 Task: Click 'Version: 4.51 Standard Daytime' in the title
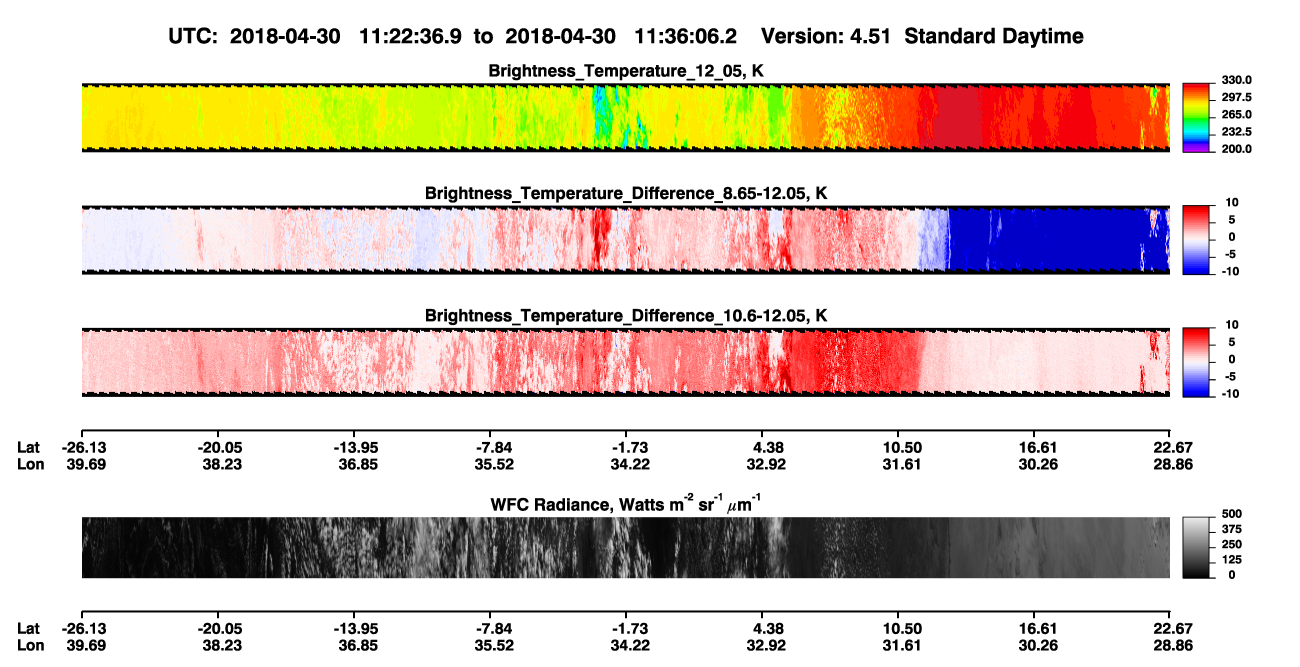pyautogui.click(x=922, y=36)
